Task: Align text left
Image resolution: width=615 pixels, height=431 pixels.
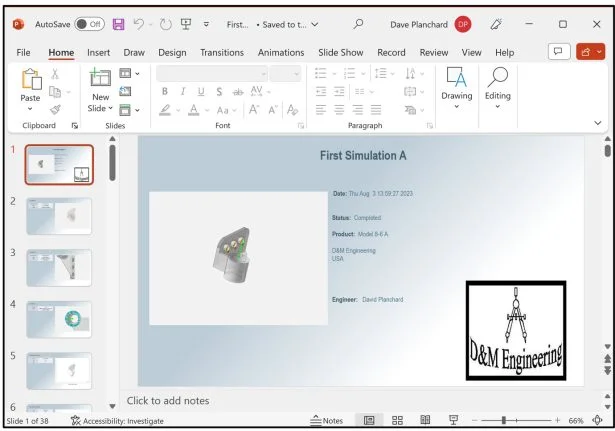Action: pos(321,110)
